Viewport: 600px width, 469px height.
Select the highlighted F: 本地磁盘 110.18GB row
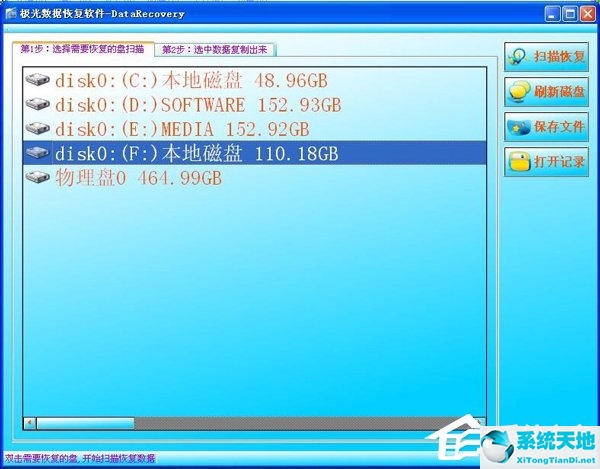click(196, 153)
